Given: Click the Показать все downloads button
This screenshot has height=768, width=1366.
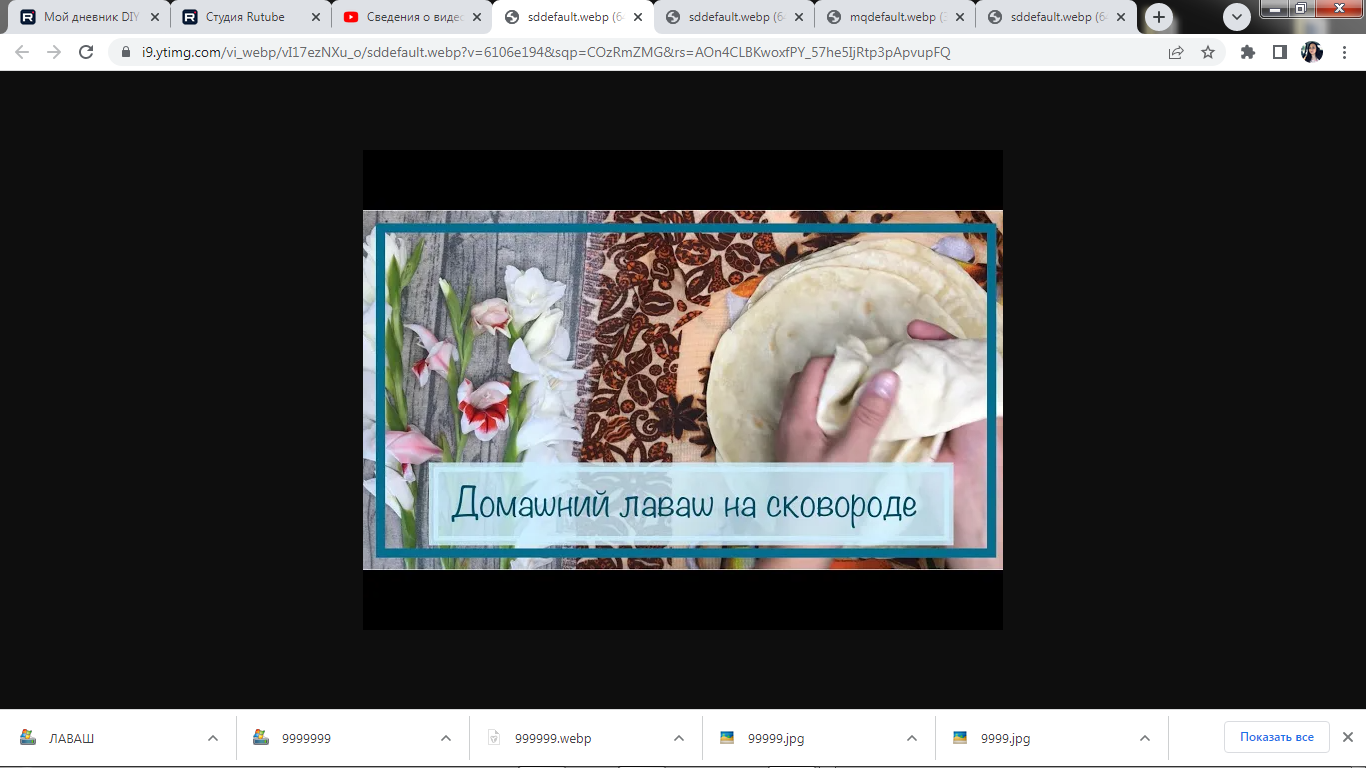Looking at the screenshot, I should 1277,737.
